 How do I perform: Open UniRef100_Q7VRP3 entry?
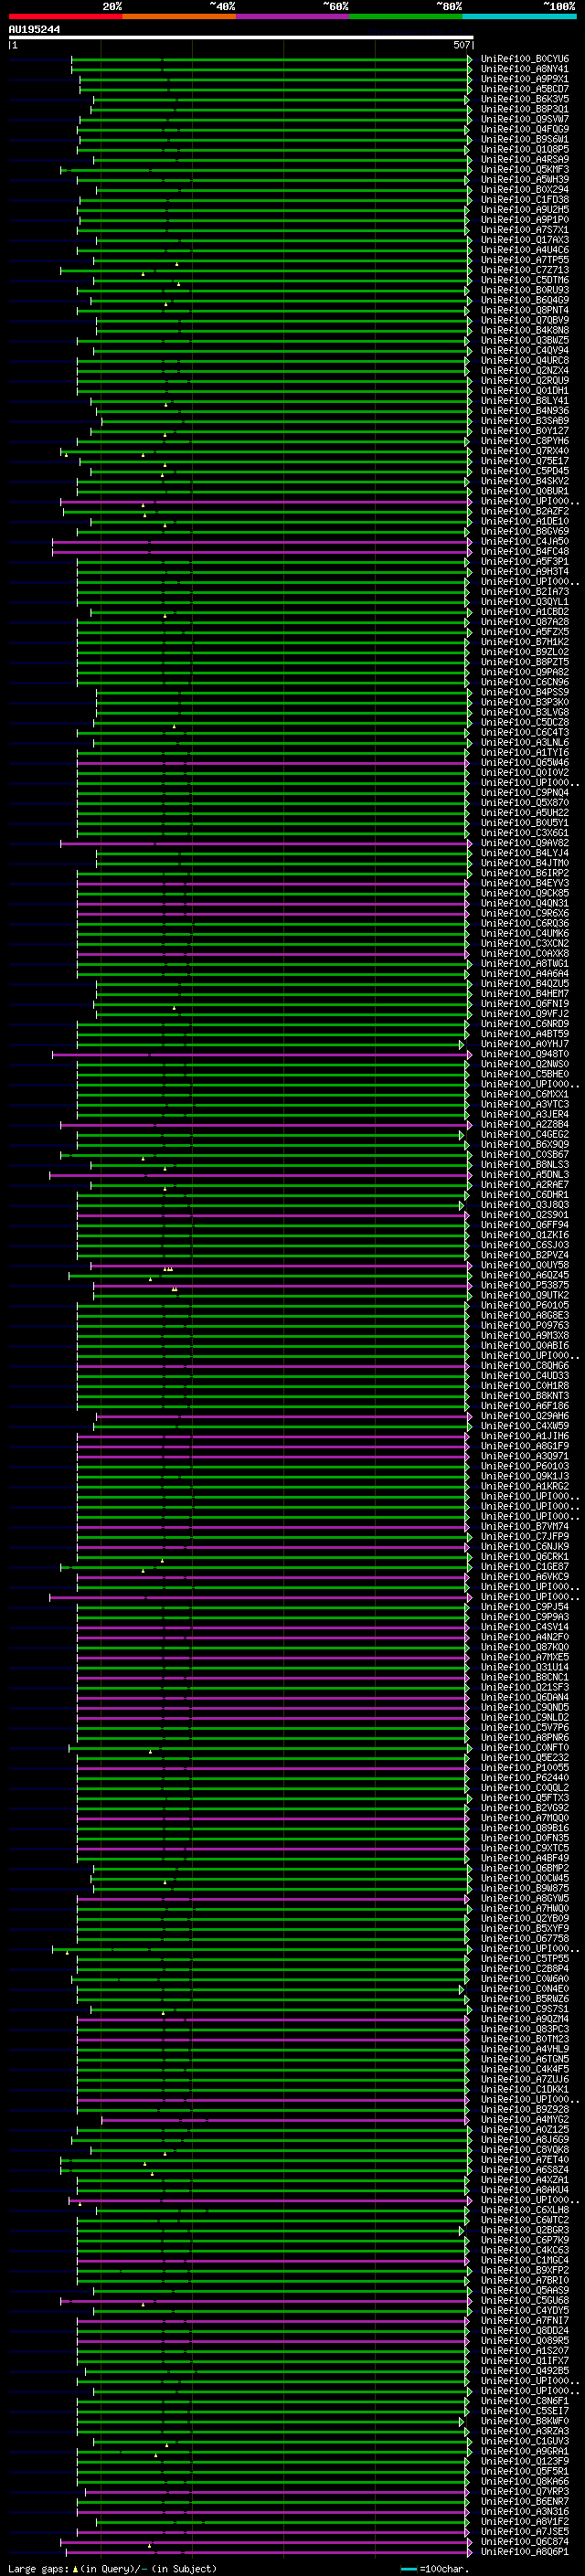pyautogui.click(x=524, y=2491)
